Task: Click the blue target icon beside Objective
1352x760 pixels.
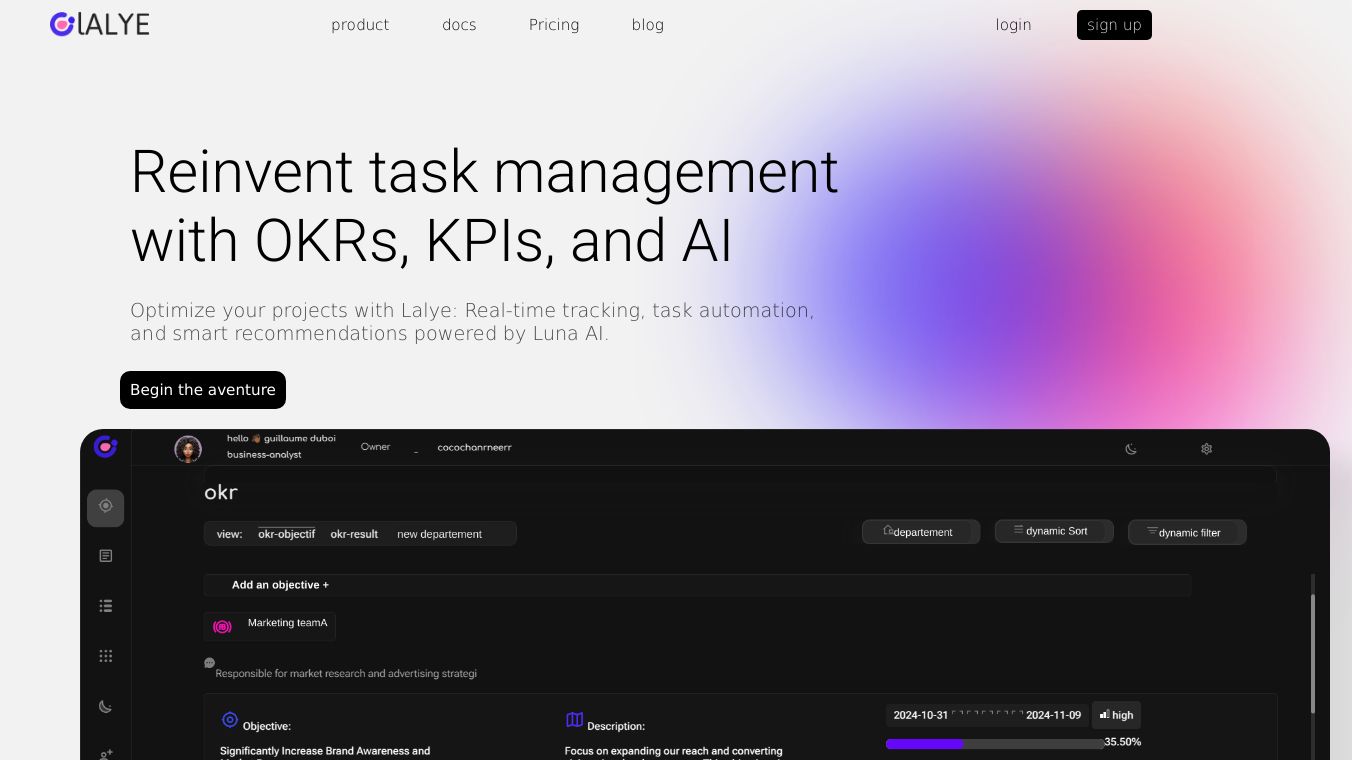Action: pyautogui.click(x=230, y=720)
